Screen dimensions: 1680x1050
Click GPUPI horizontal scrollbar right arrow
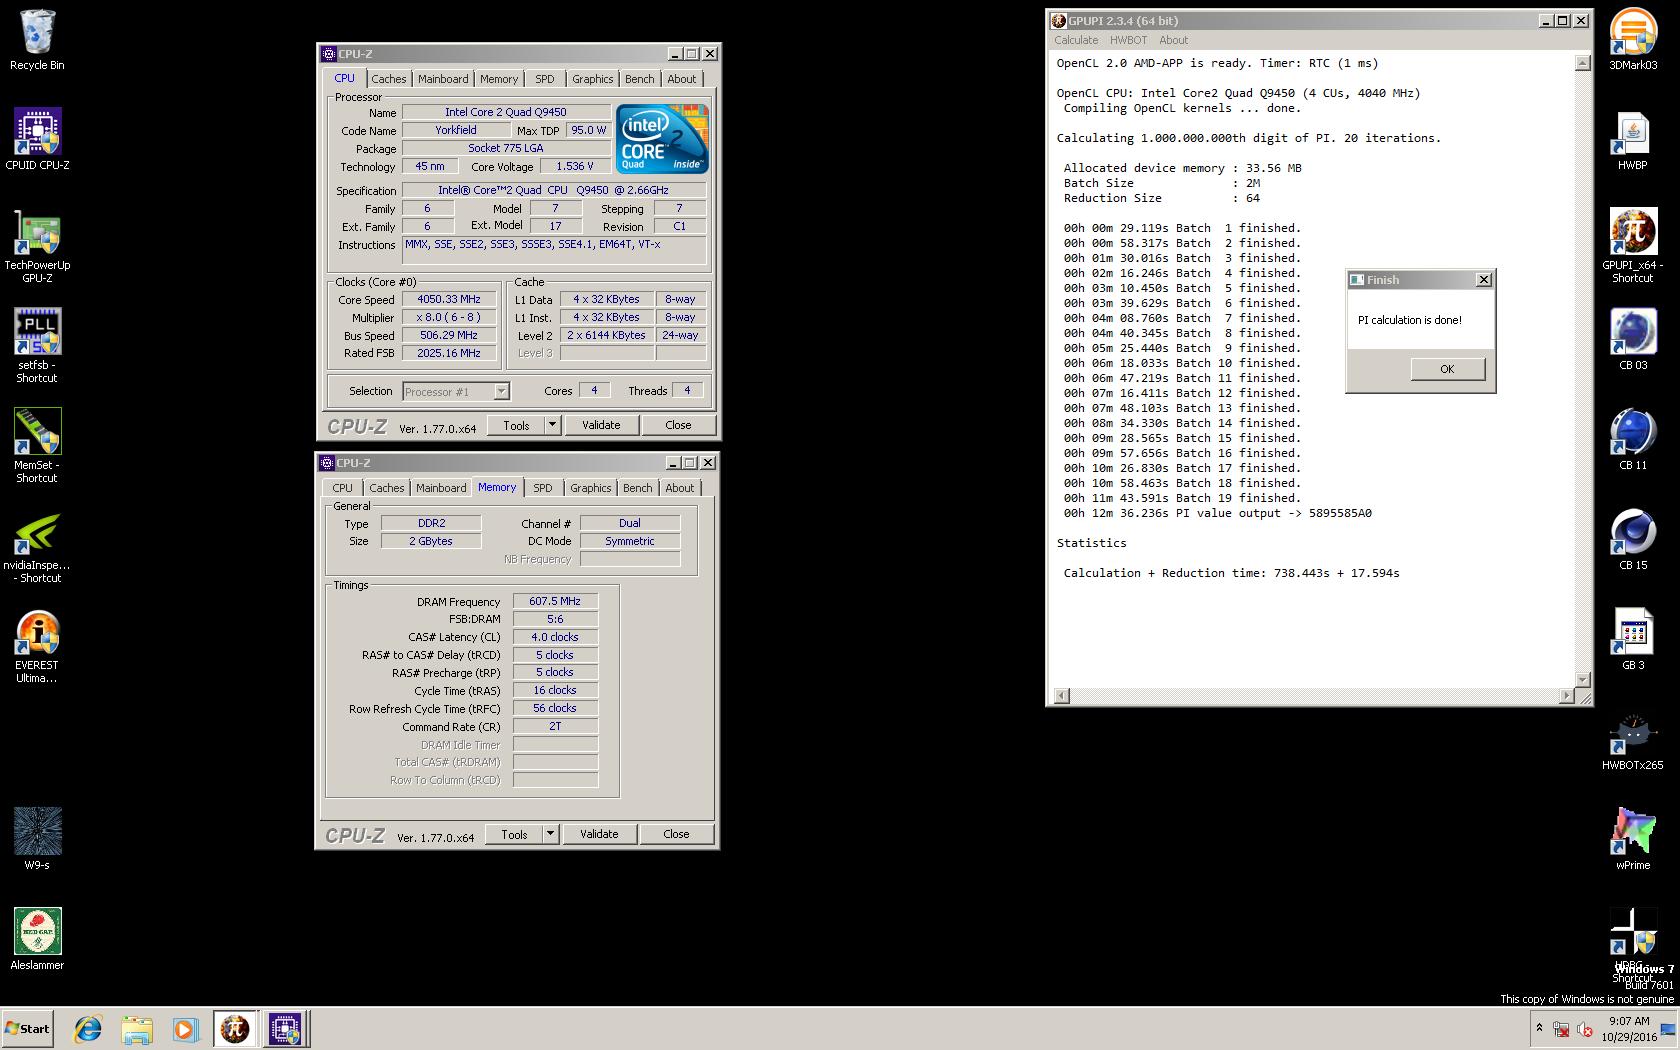[x=1567, y=695]
